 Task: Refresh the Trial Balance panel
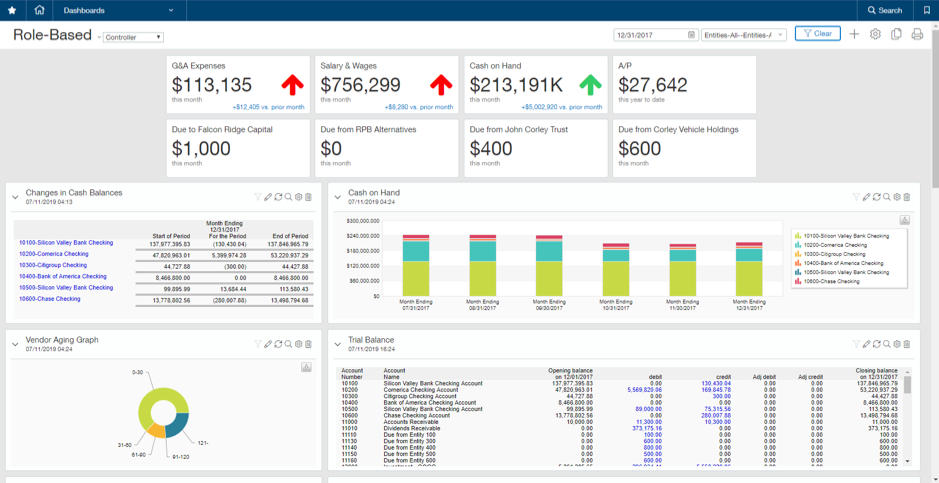(x=877, y=344)
